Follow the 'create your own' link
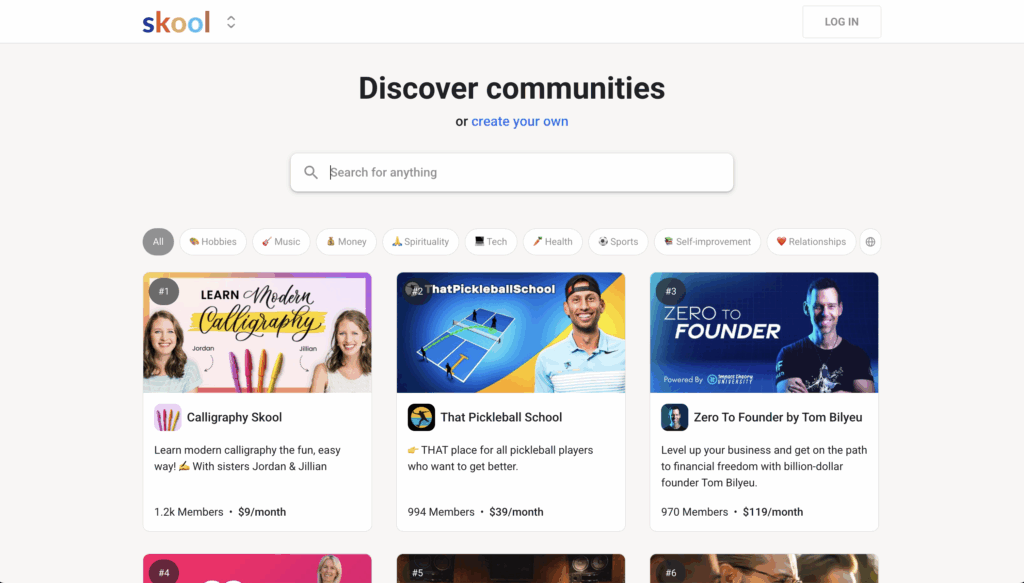This screenshot has width=1024, height=583. click(520, 121)
